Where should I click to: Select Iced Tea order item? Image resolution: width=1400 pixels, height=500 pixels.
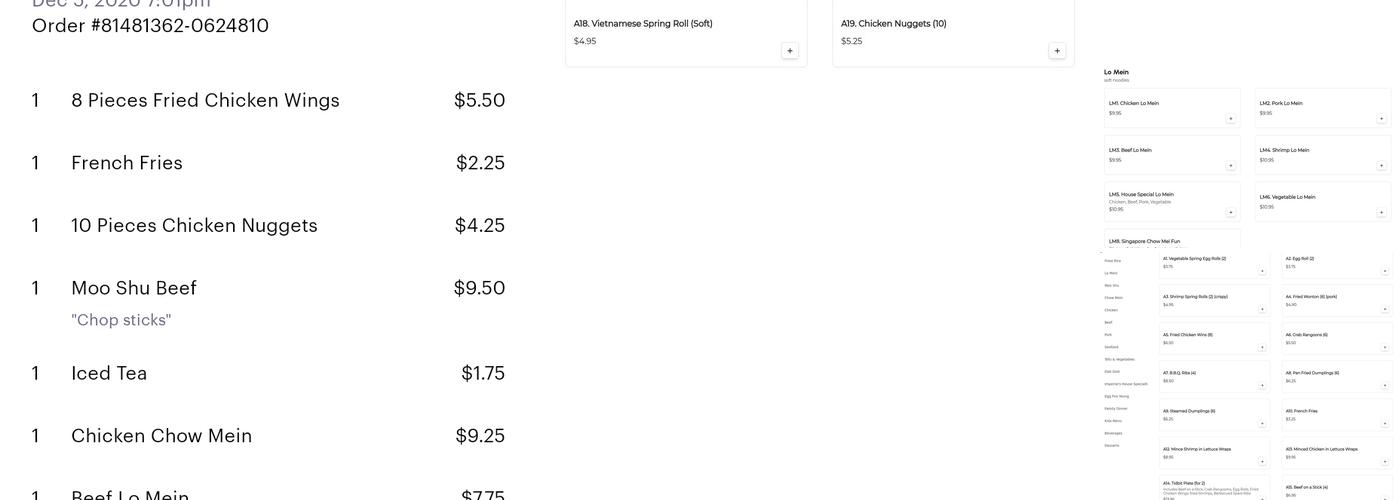pyautogui.click(x=268, y=373)
